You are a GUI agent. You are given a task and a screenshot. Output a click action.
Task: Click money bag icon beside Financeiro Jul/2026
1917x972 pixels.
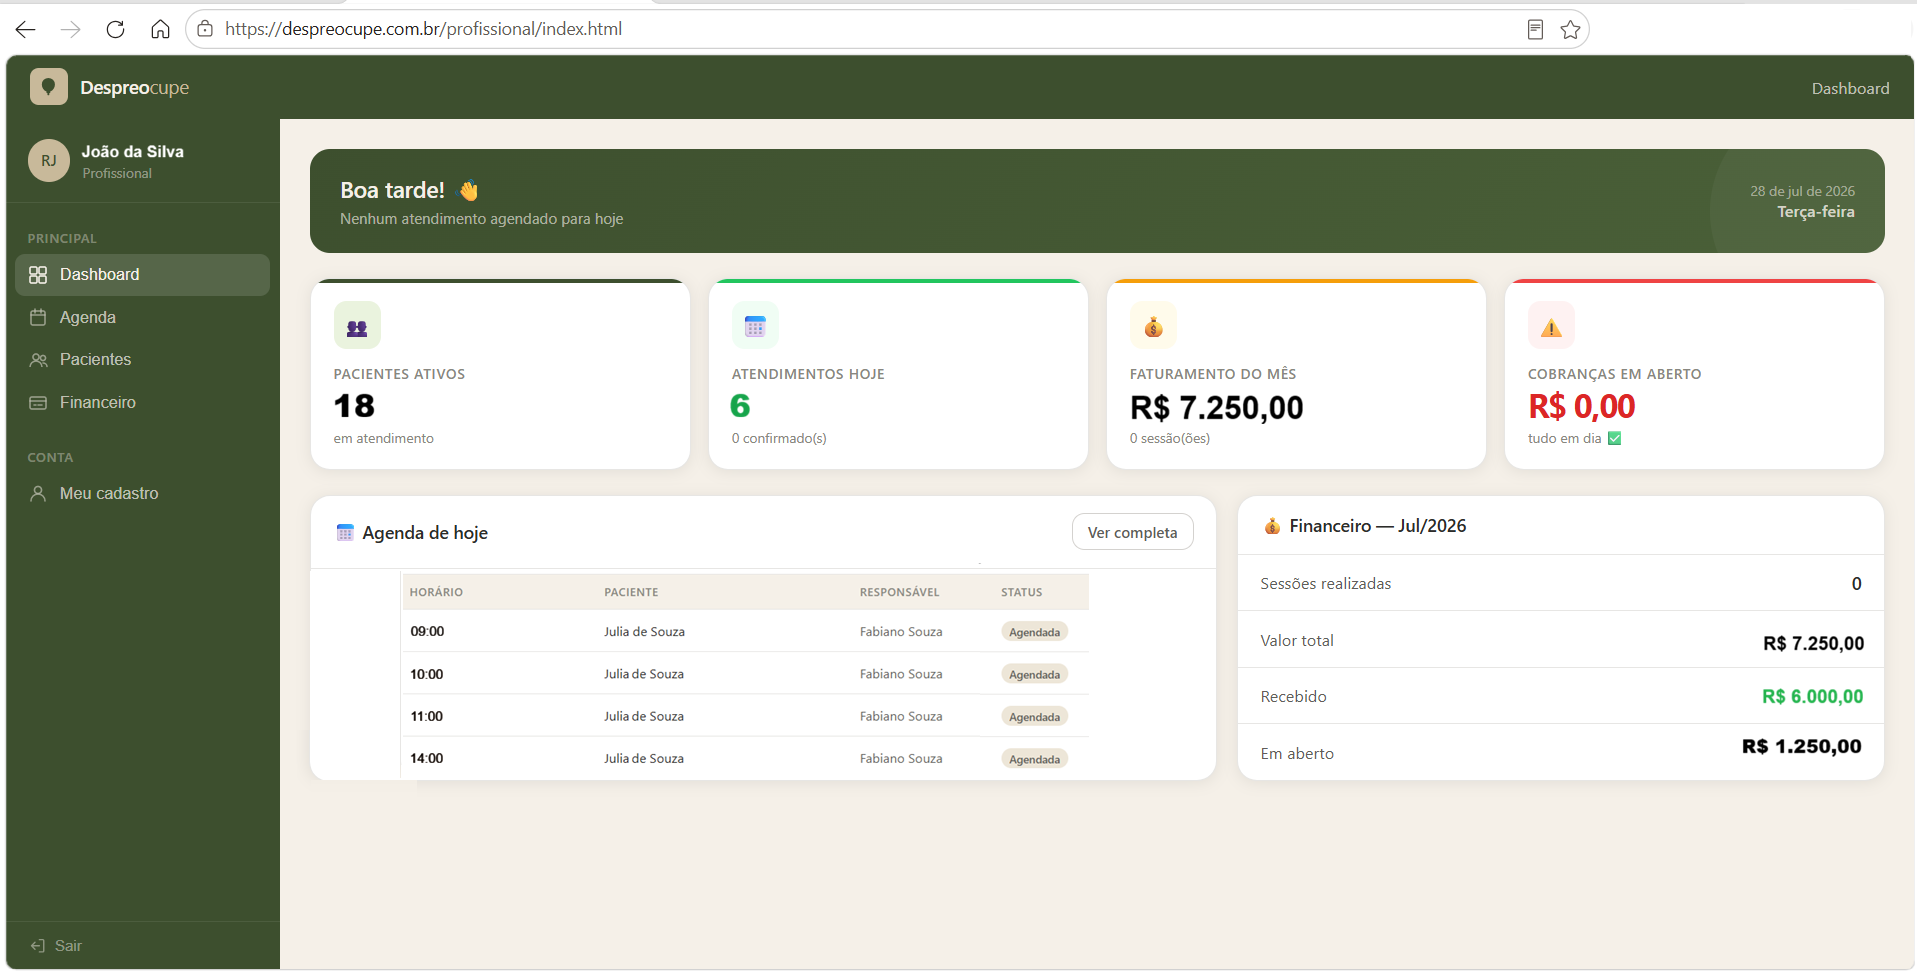tap(1272, 526)
